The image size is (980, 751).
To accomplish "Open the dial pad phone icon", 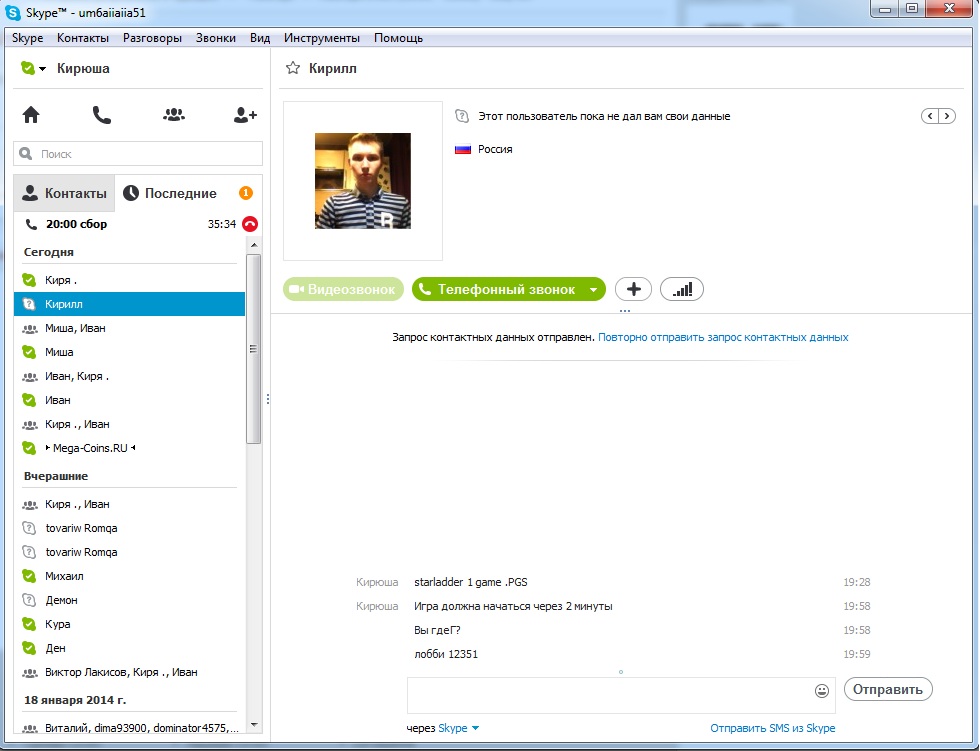I will coord(102,115).
